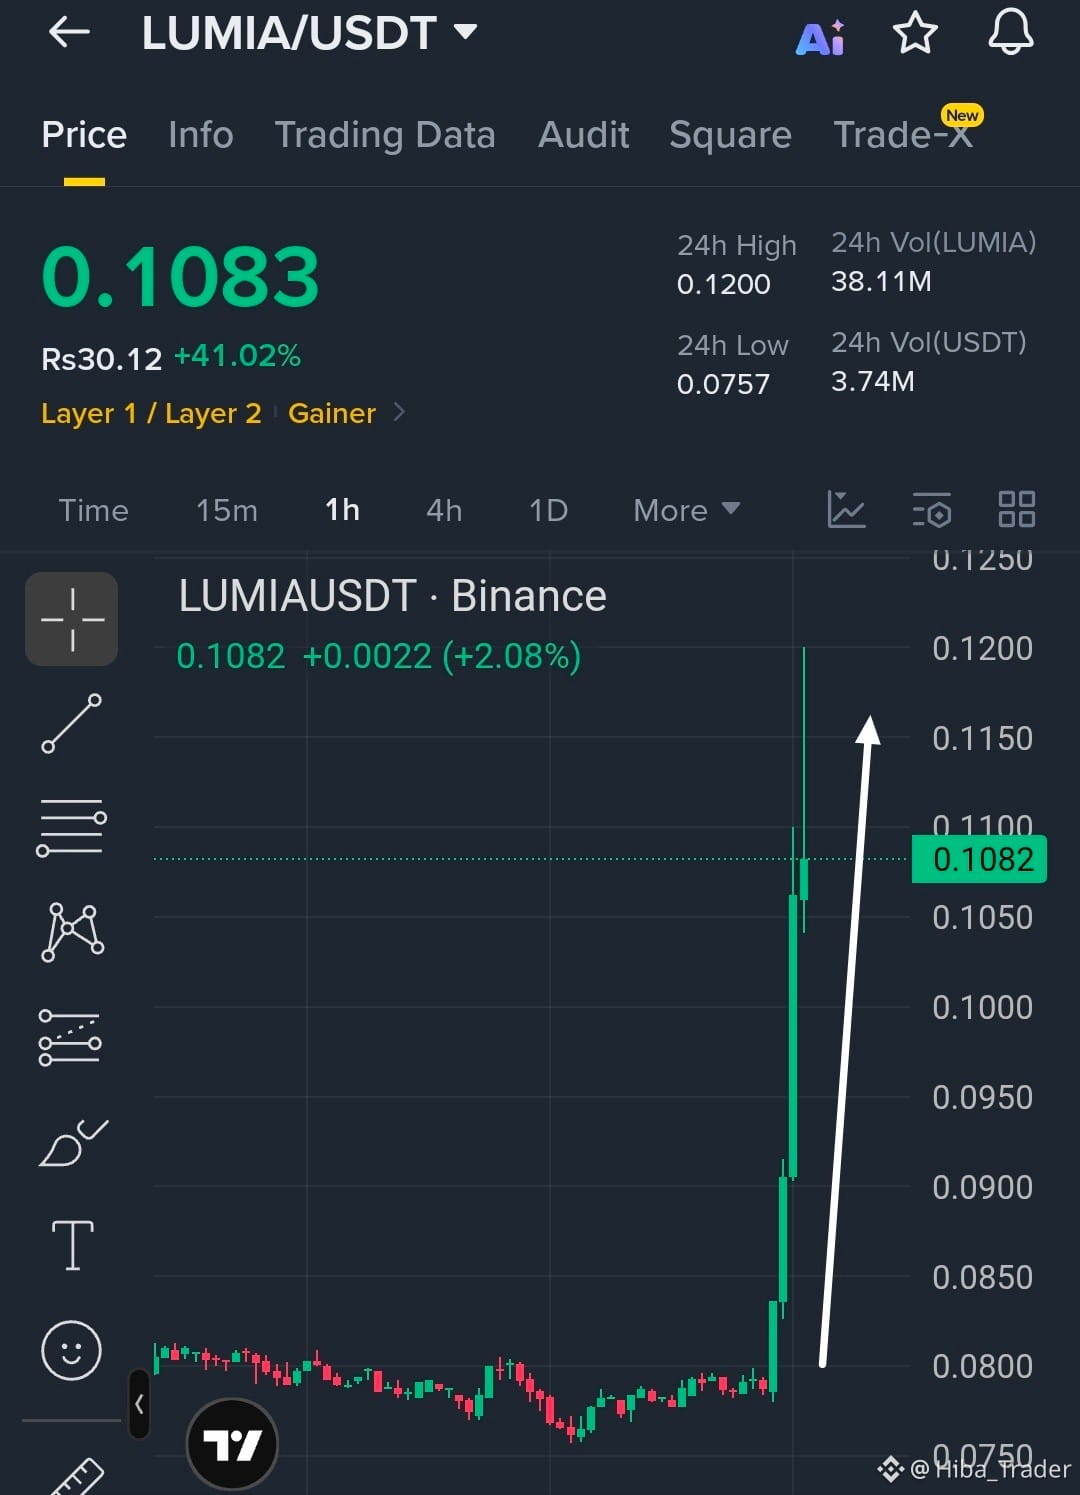Open the chart settings list icon

(932, 509)
